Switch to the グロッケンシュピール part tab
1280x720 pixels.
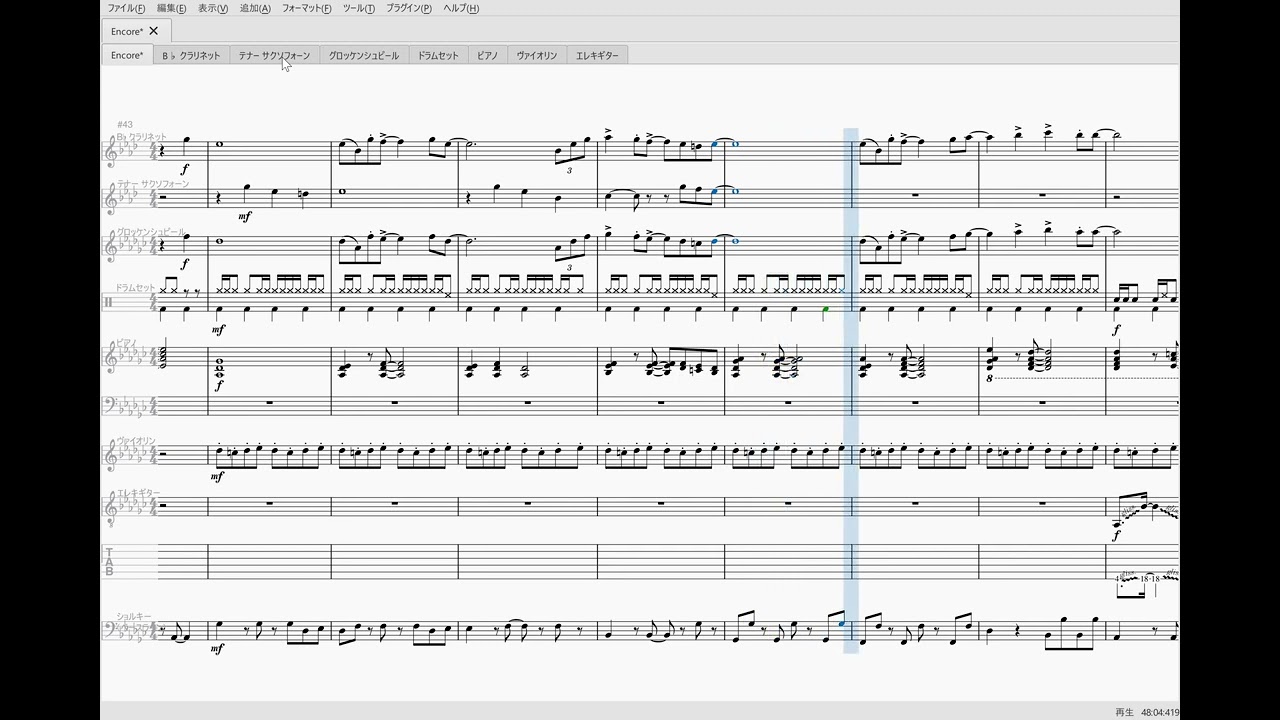click(x=364, y=55)
